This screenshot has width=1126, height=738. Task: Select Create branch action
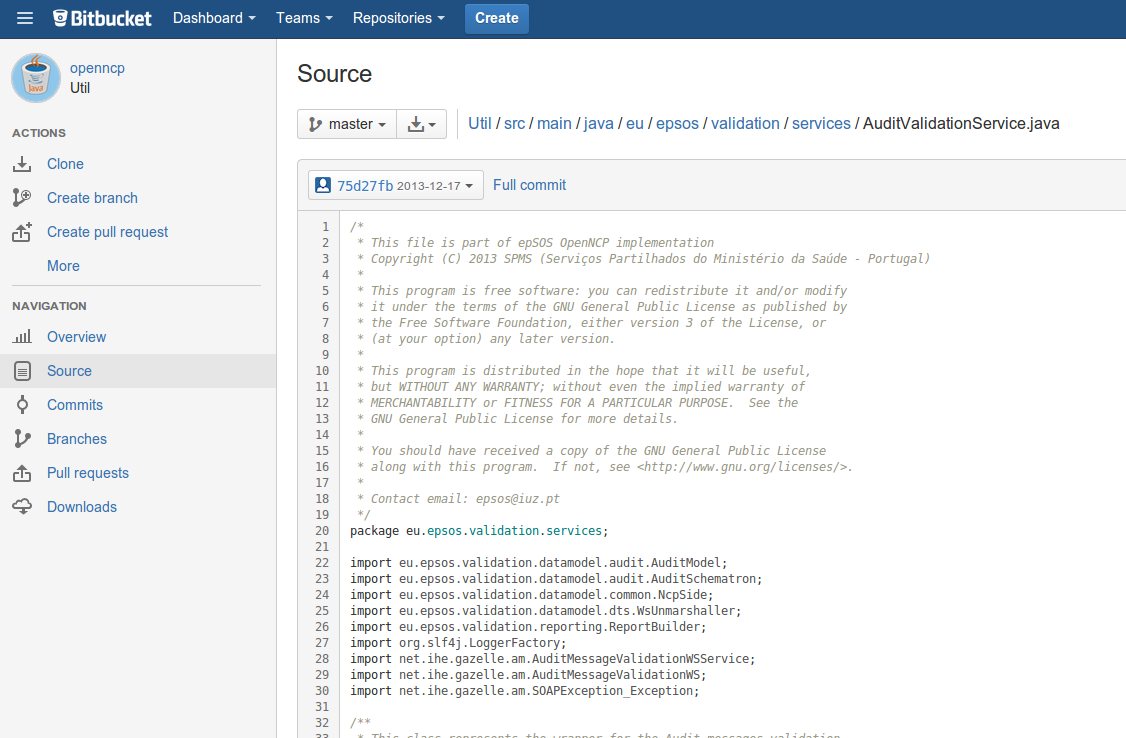(92, 198)
